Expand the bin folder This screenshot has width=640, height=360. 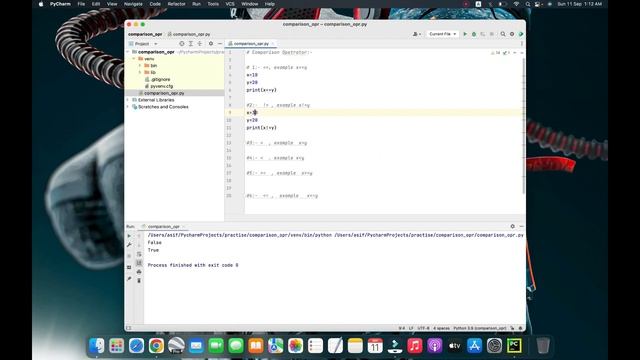coord(140,66)
